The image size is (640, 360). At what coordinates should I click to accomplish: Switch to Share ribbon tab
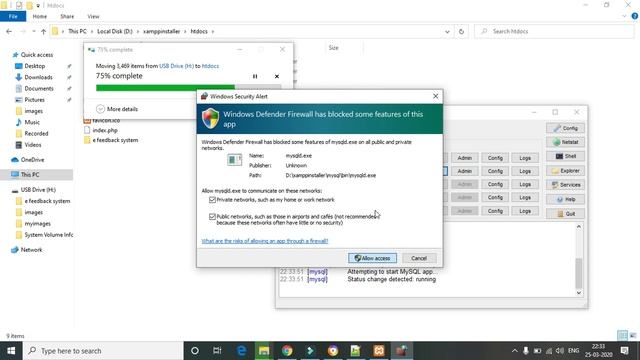[x=67, y=16]
